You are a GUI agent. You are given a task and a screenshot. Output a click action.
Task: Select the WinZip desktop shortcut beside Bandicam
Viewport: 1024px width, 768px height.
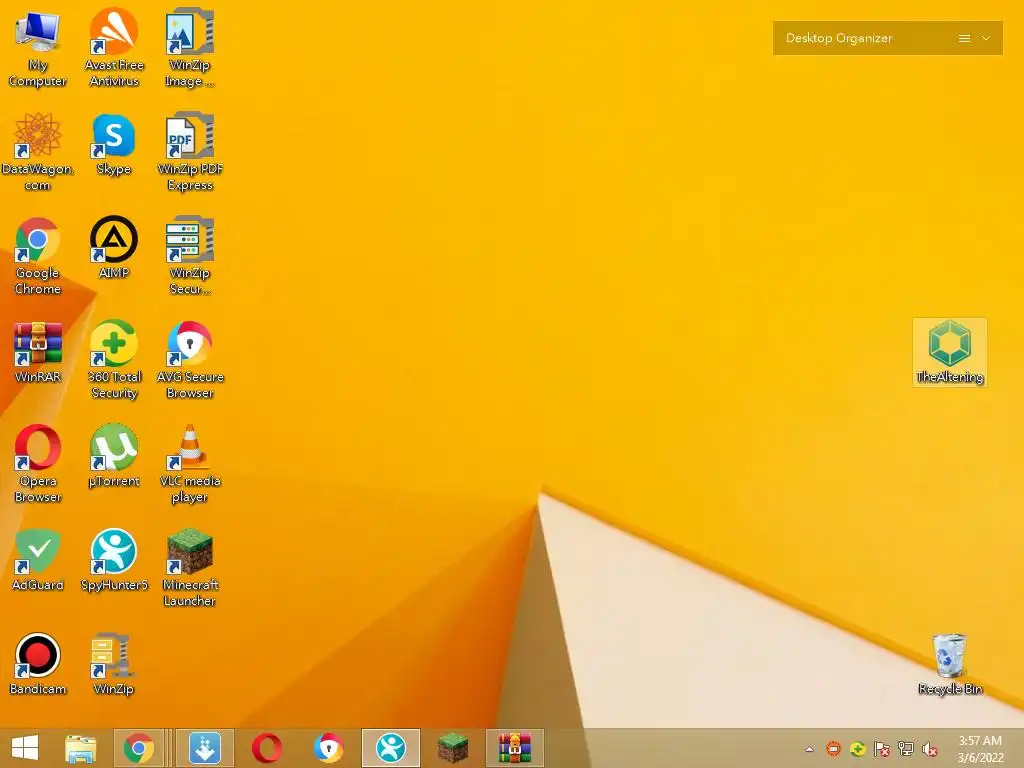(114, 664)
